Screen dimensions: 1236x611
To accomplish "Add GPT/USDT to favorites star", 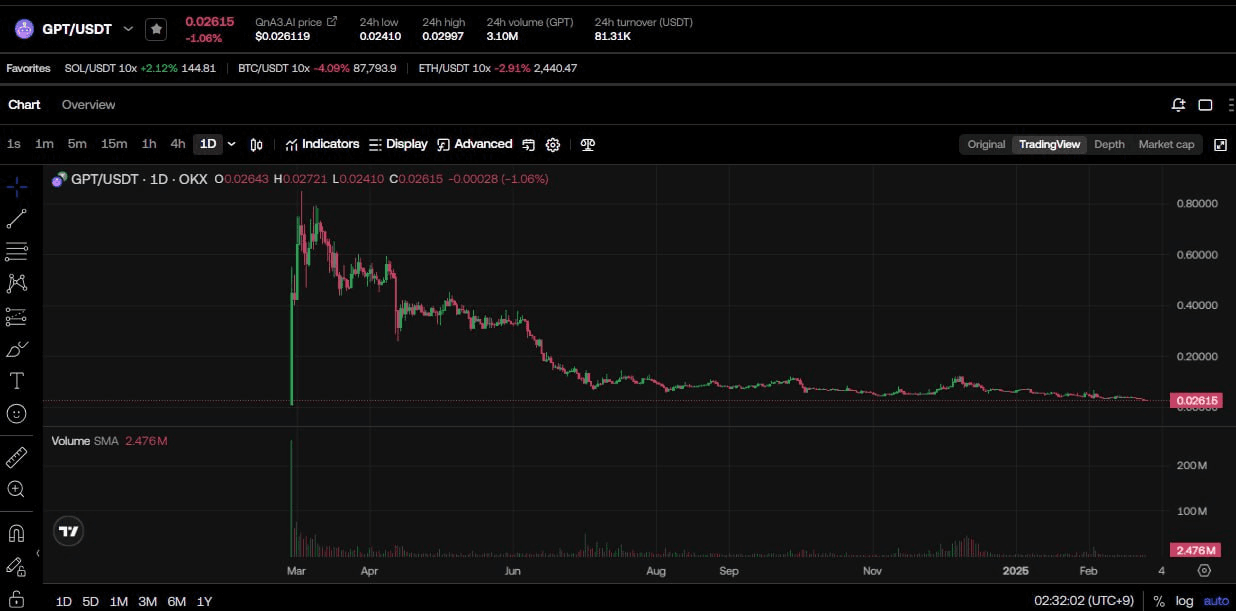I will coord(156,29).
